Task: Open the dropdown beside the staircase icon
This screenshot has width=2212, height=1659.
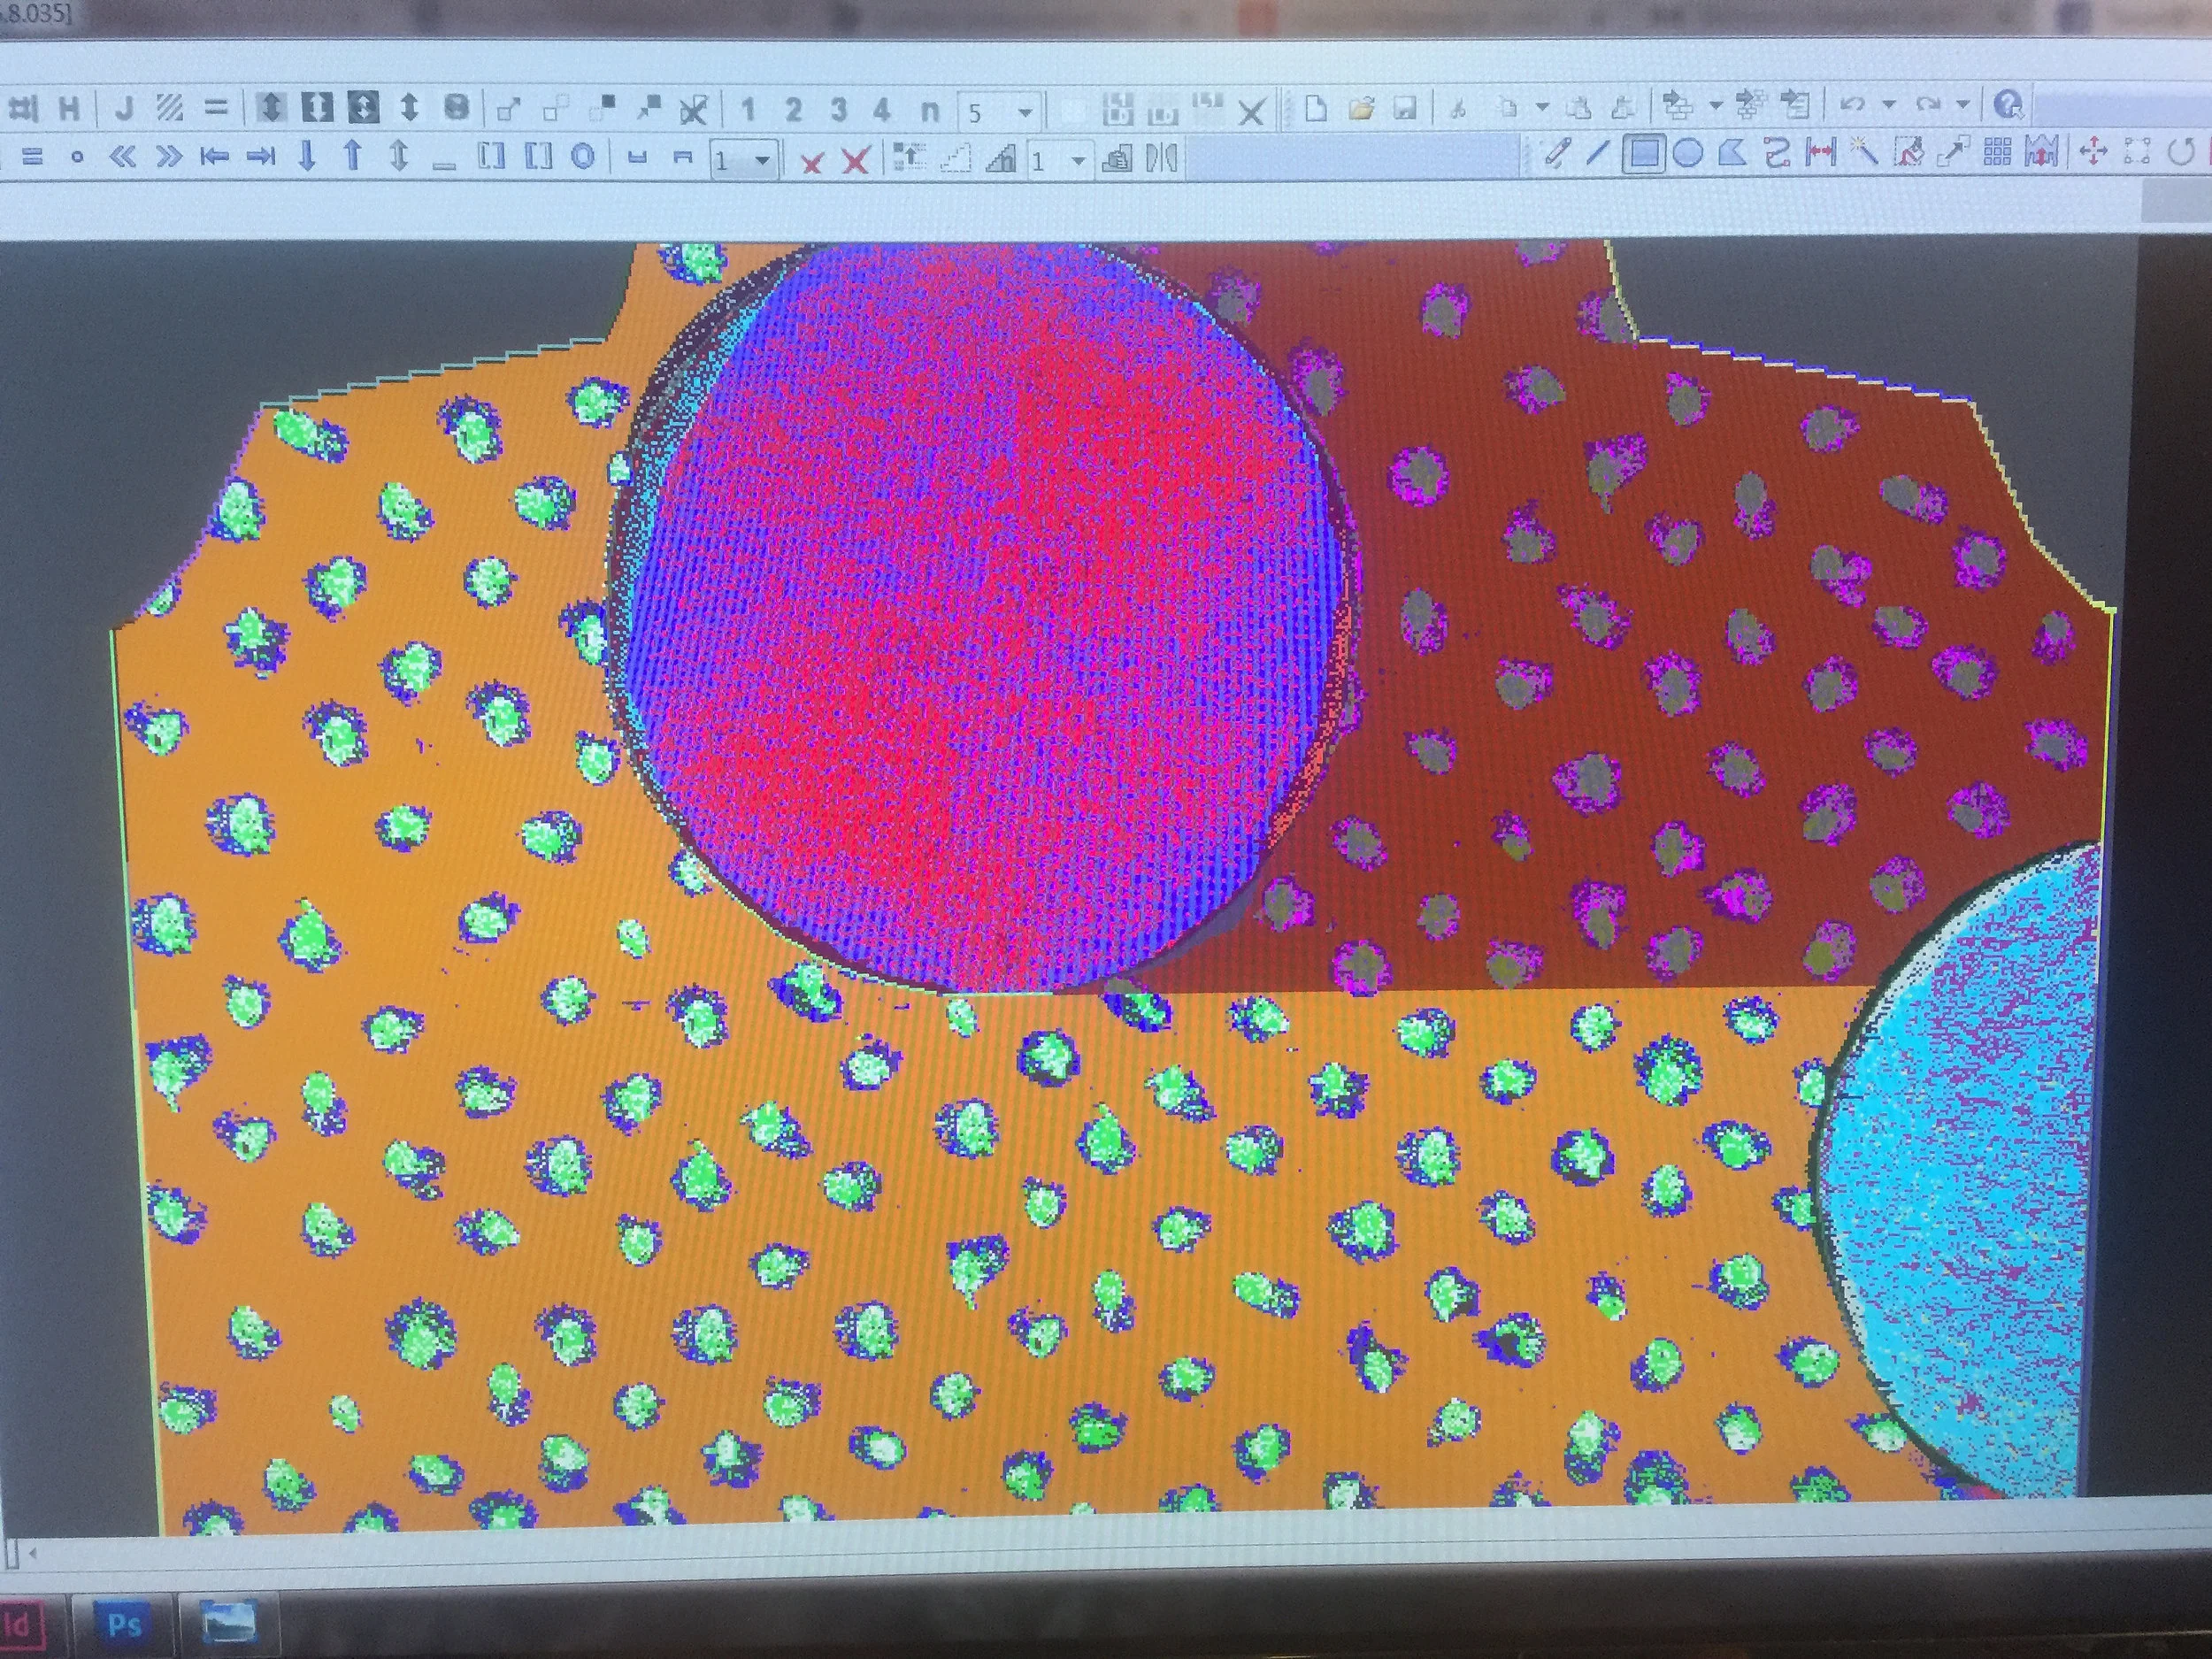Action: point(1077,161)
